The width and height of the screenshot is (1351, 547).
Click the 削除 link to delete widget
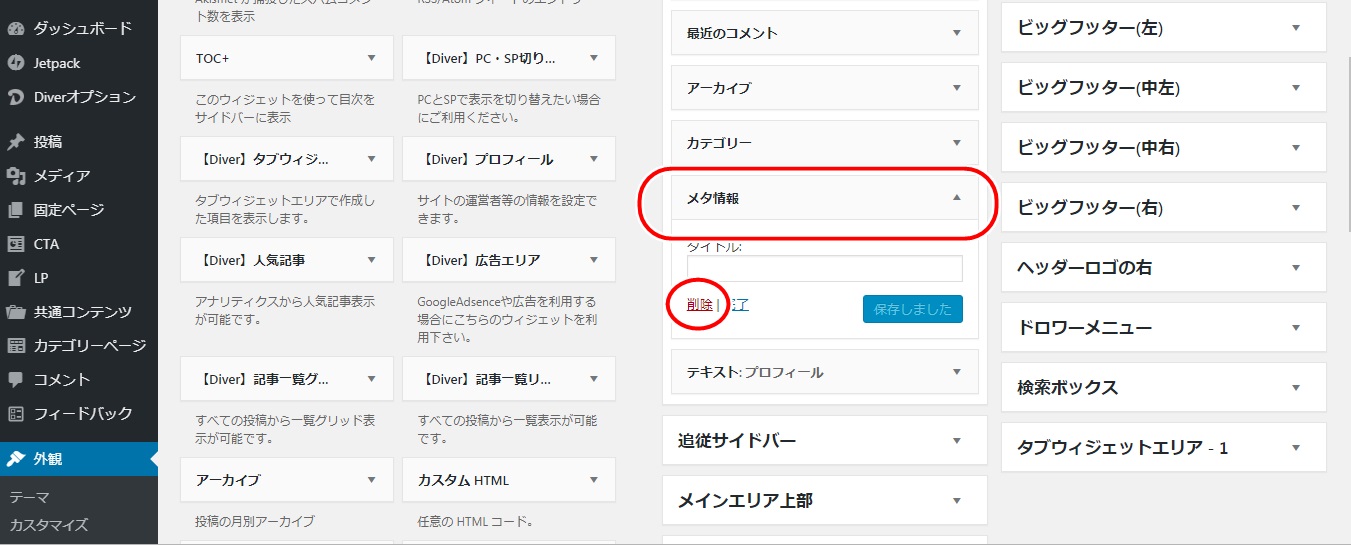coord(700,305)
